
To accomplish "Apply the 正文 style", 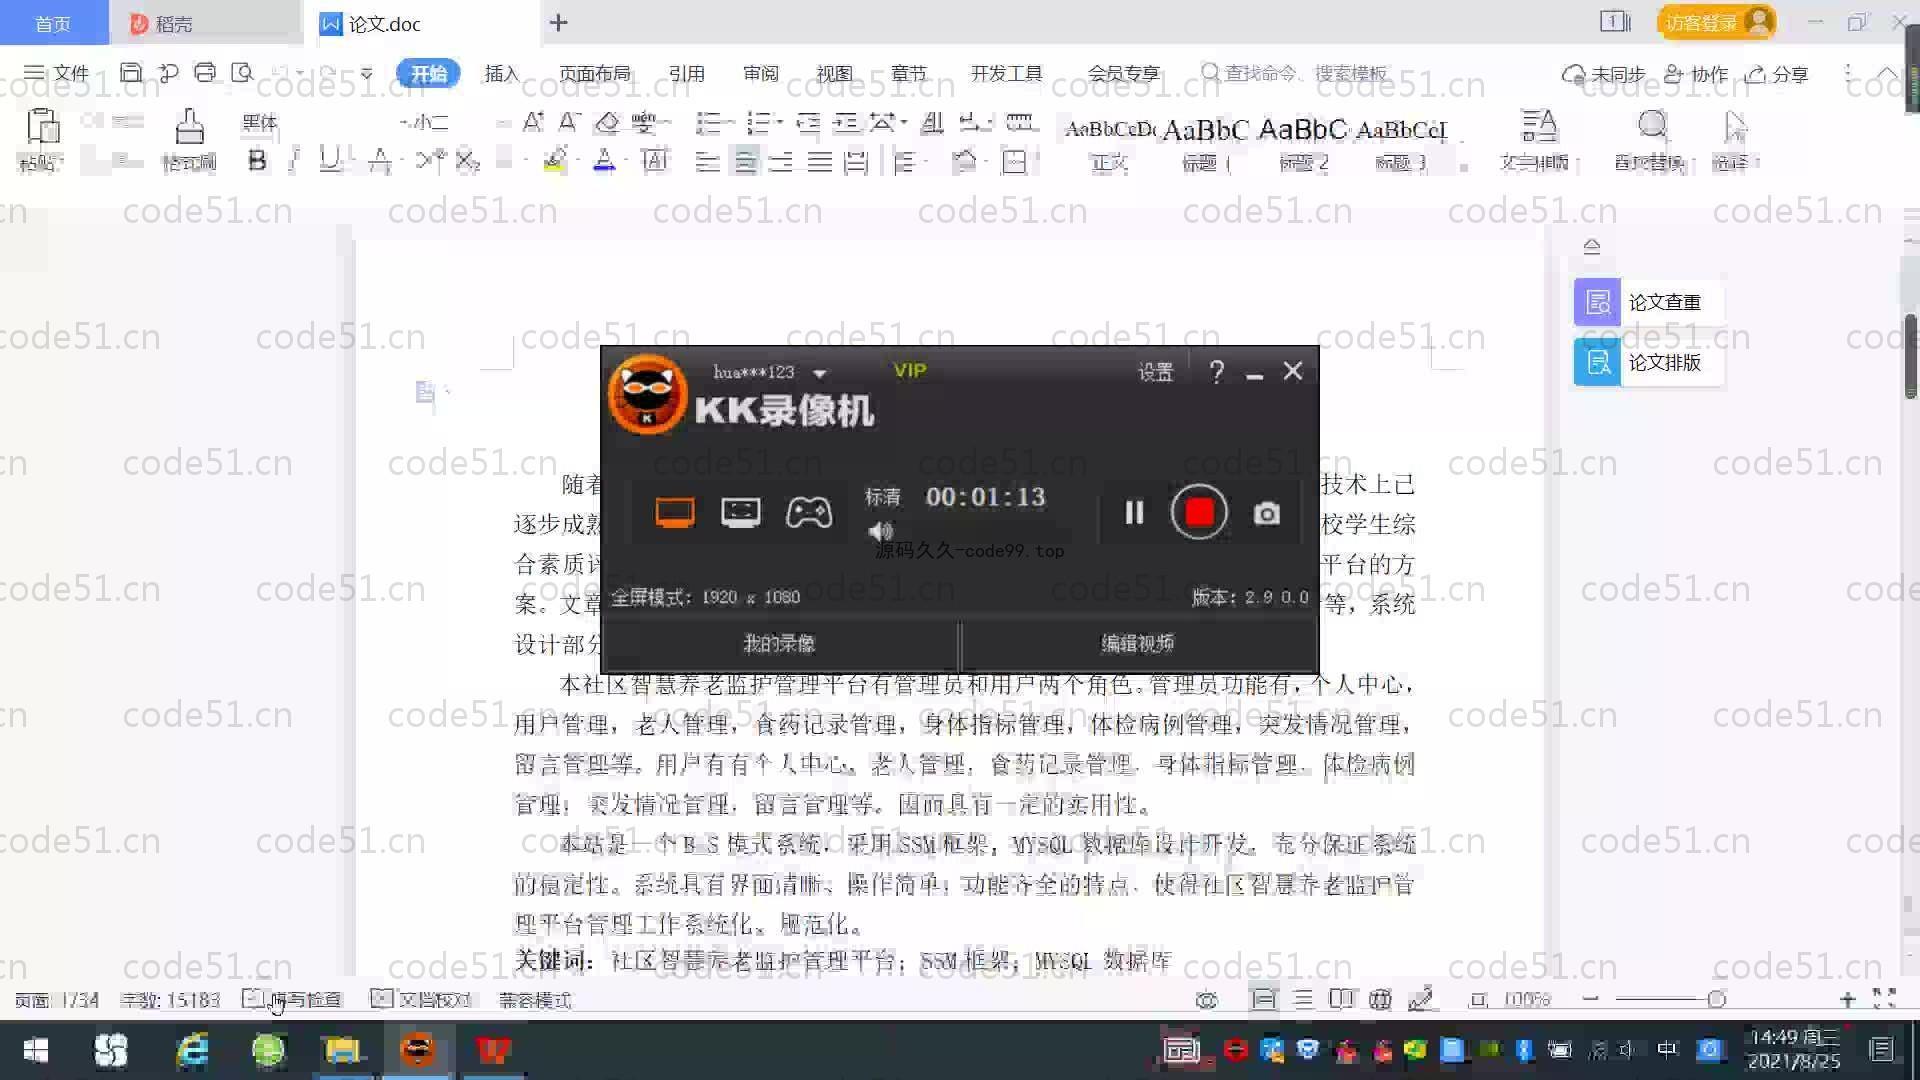I will pyautogui.click(x=1109, y=143).
